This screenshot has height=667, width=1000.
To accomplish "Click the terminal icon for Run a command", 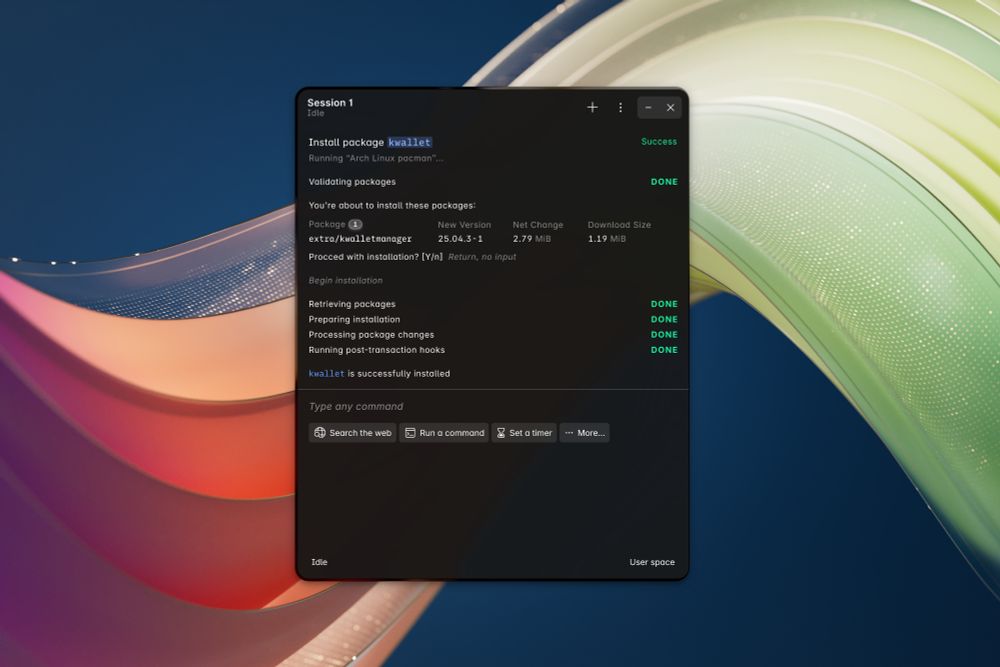I will tap(410, 433).
